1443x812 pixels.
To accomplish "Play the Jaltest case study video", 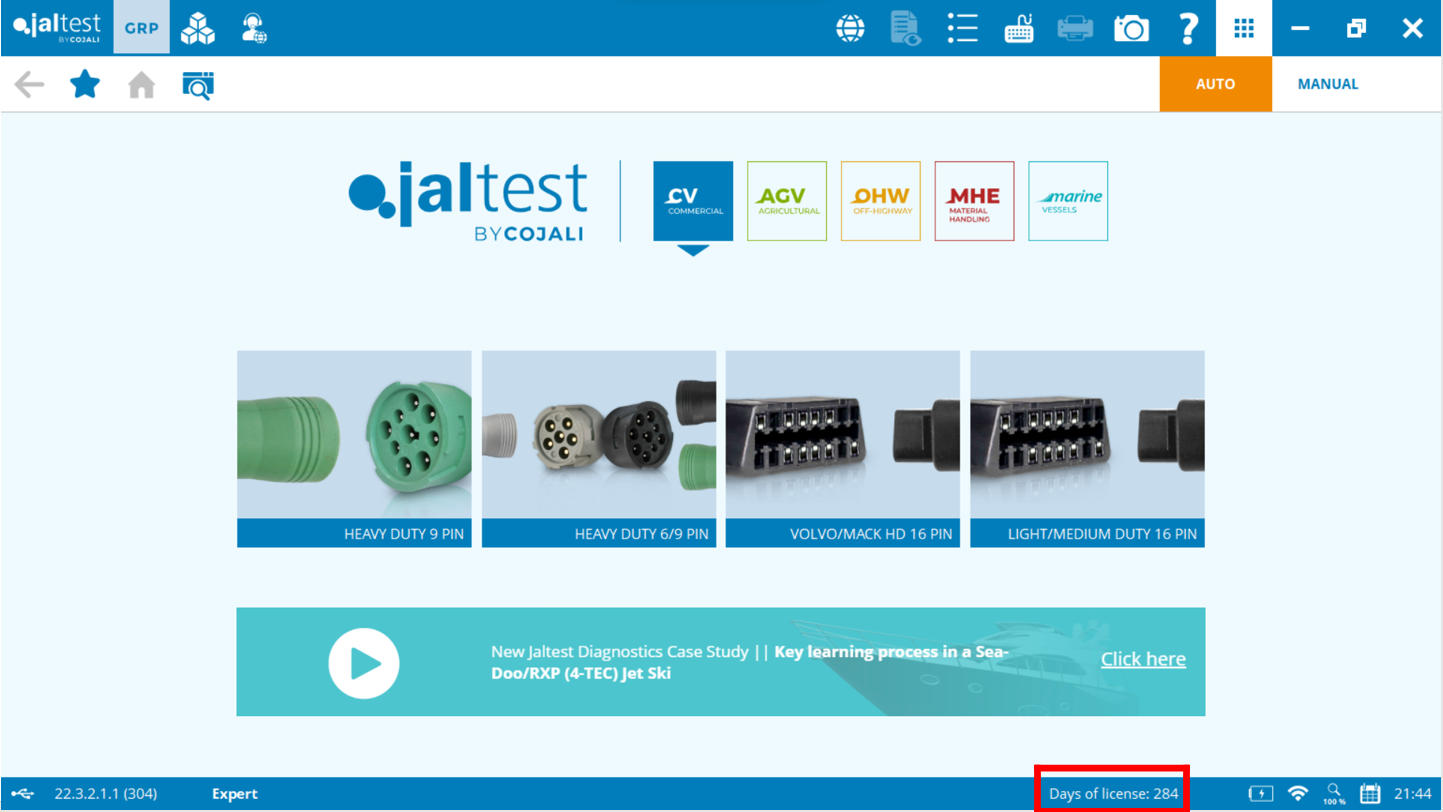I will pos(364,663).
